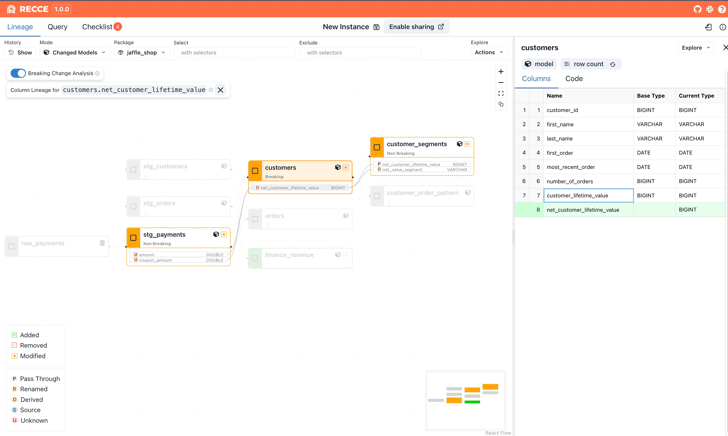The image size is (728, 436).
Task: Check the customer_segments node checkbox
Action: click(x=377, y=147)
